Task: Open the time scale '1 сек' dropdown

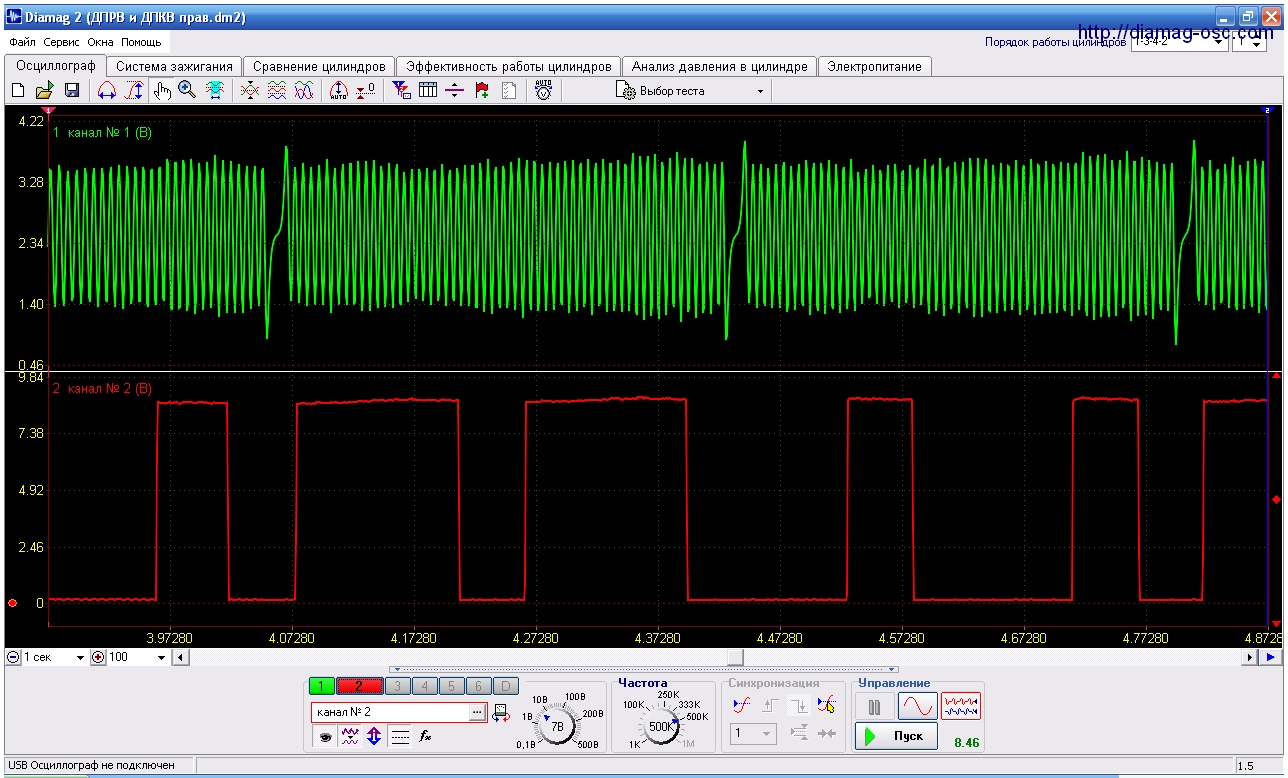Action: (54, 657)
